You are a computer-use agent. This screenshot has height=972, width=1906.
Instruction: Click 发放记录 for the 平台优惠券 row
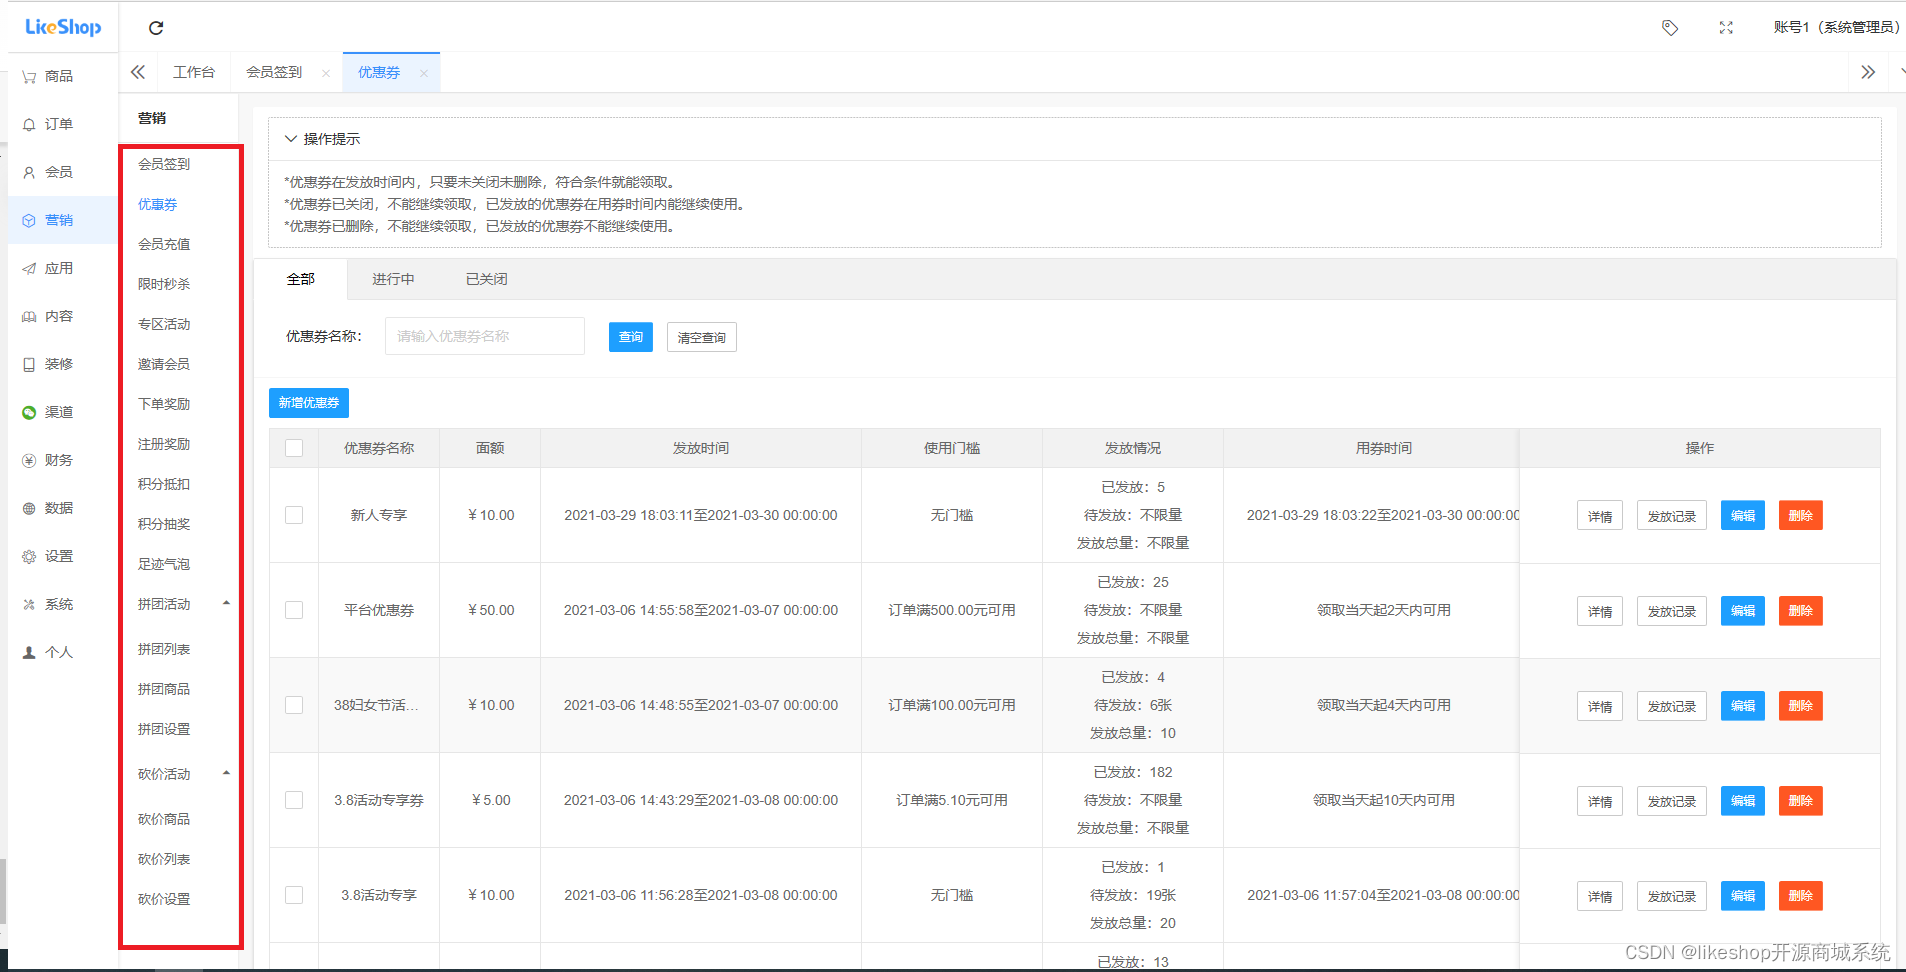pyautogui.click(x=1672, y=611)
